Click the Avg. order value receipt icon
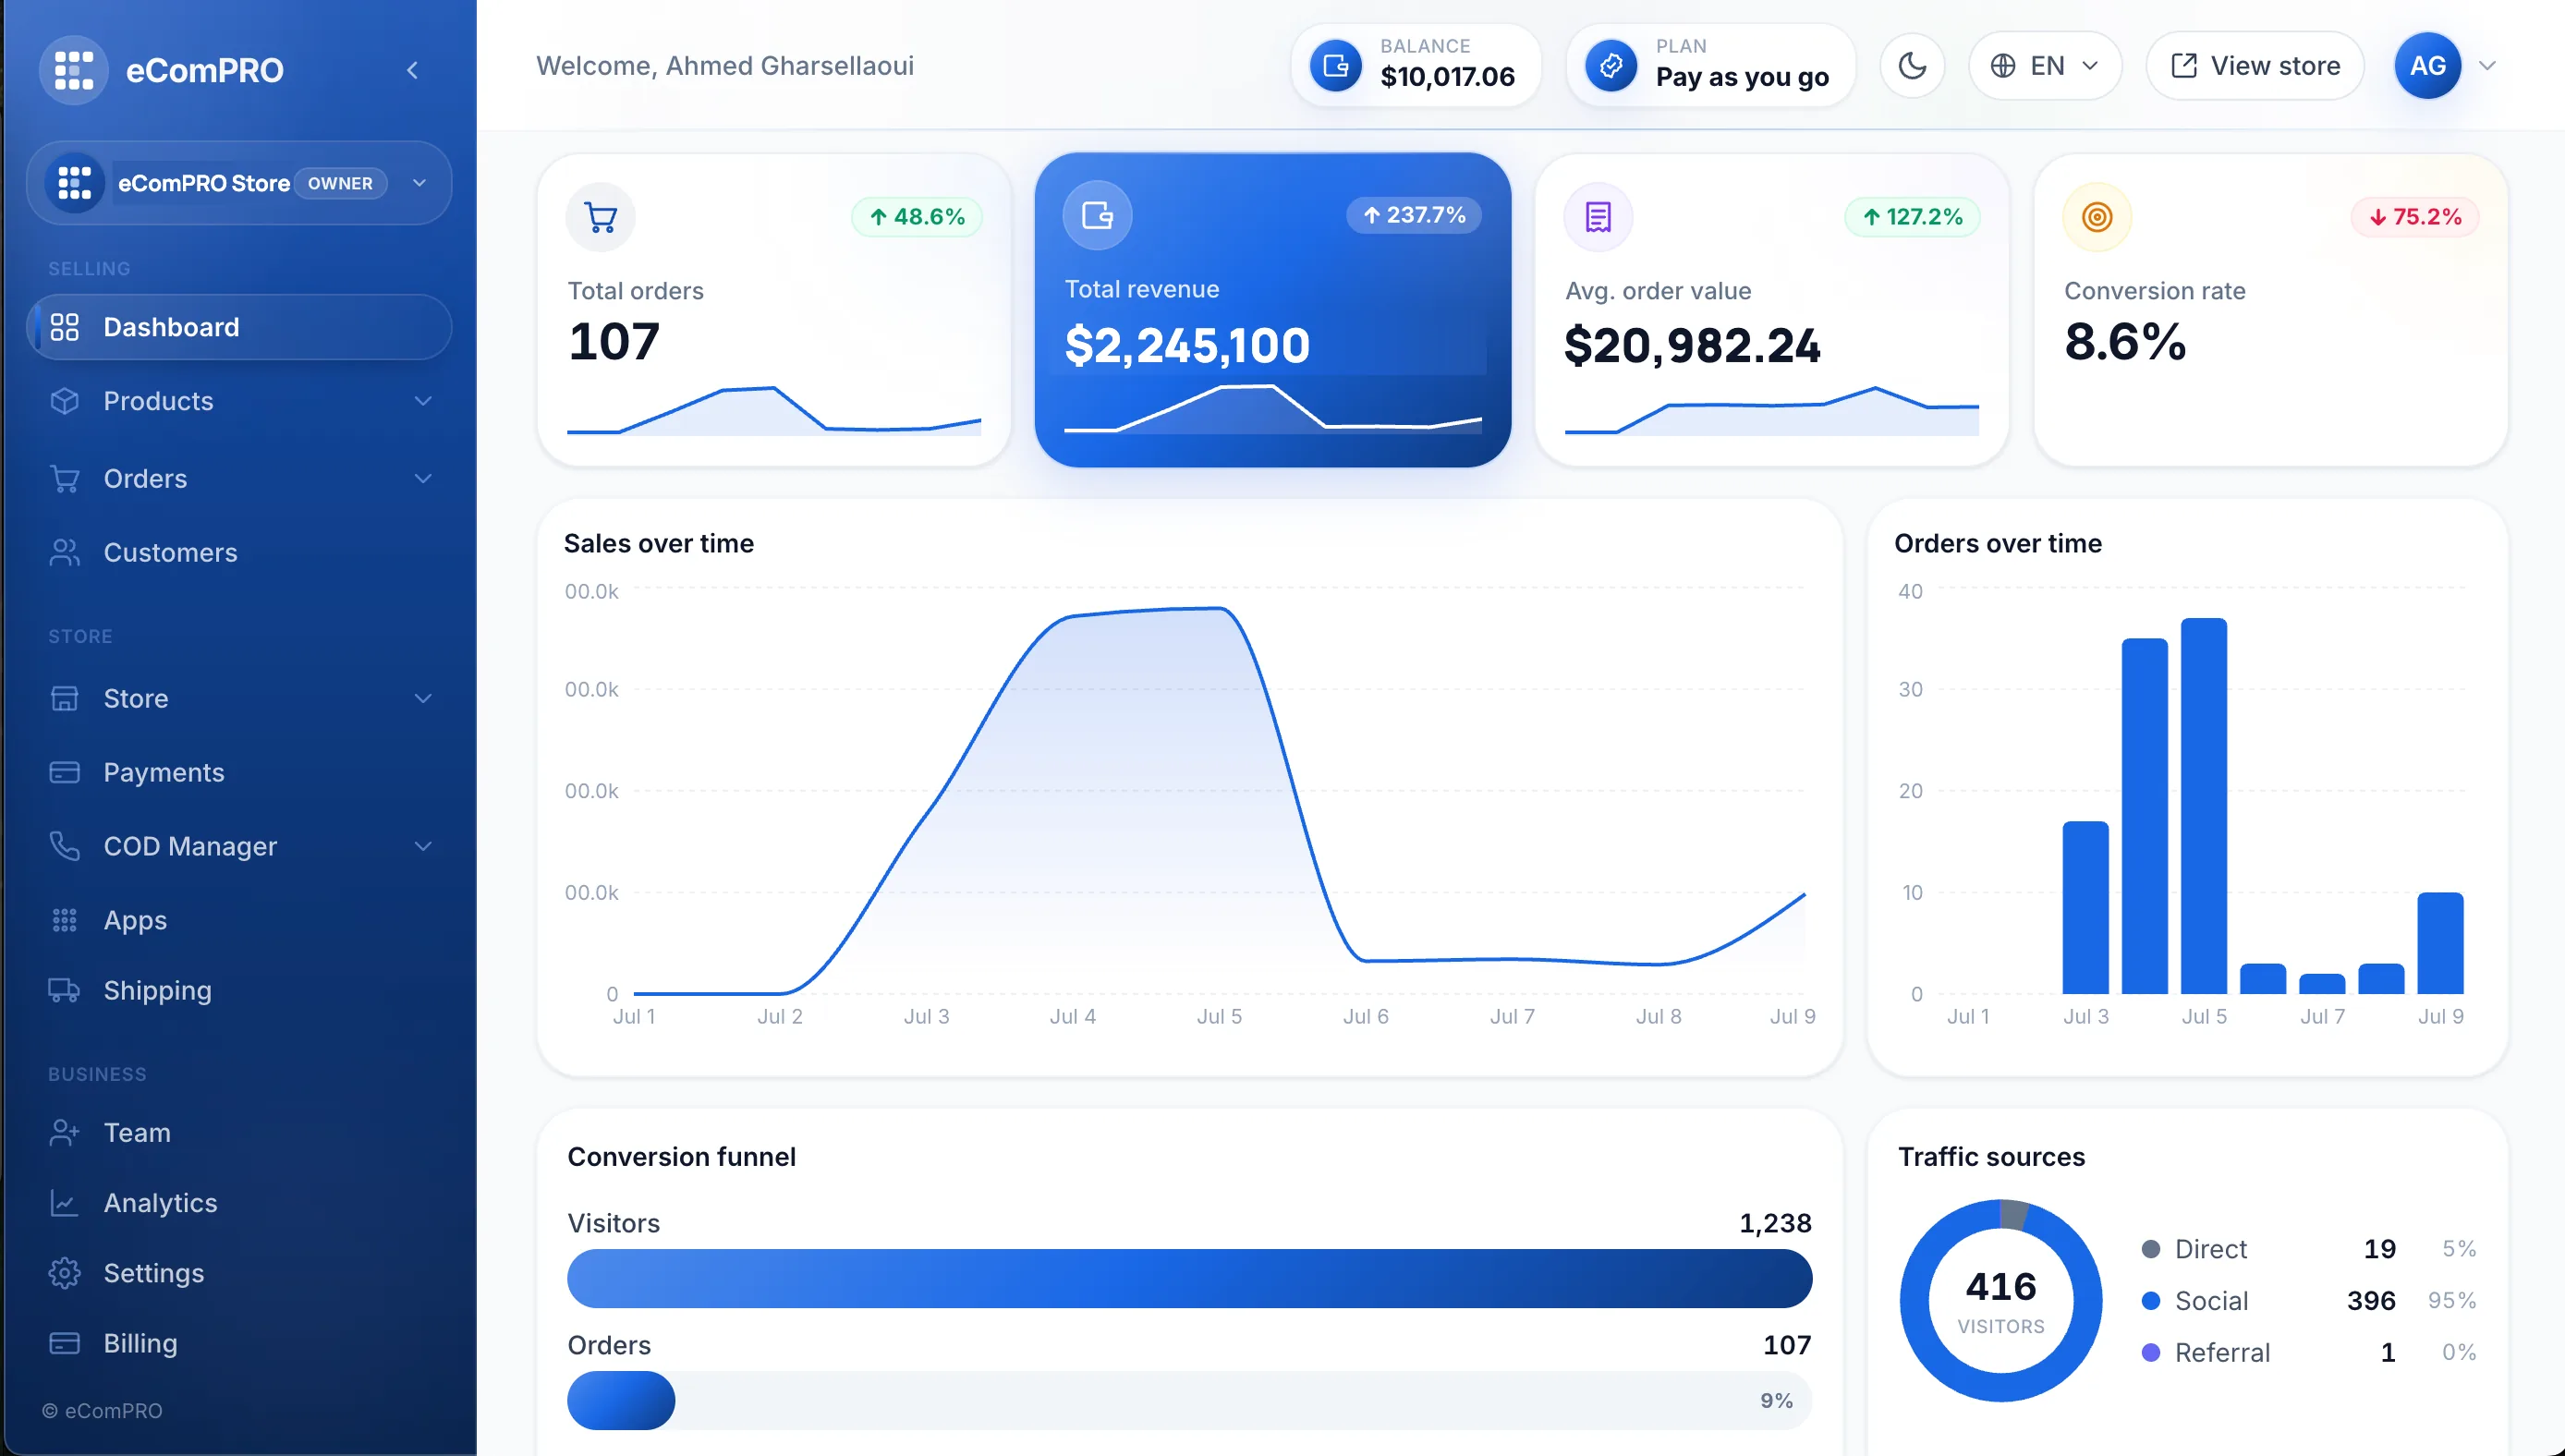The image size is (2565, 1456). pyautogui.click(x=1598, y=217)
